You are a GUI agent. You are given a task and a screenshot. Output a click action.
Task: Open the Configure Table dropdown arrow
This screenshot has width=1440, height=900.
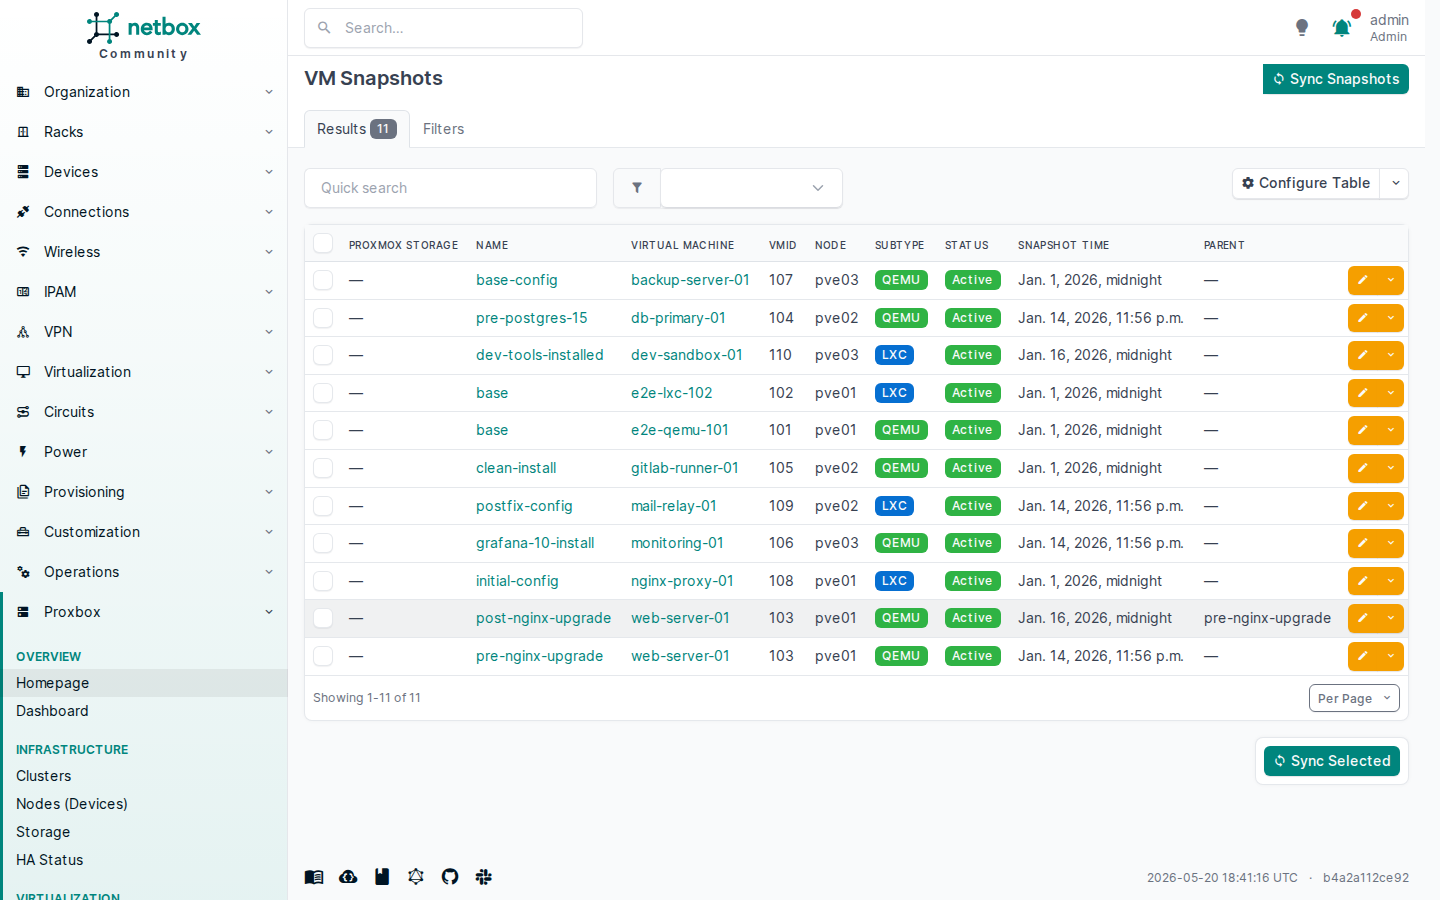pos(1395,184)
